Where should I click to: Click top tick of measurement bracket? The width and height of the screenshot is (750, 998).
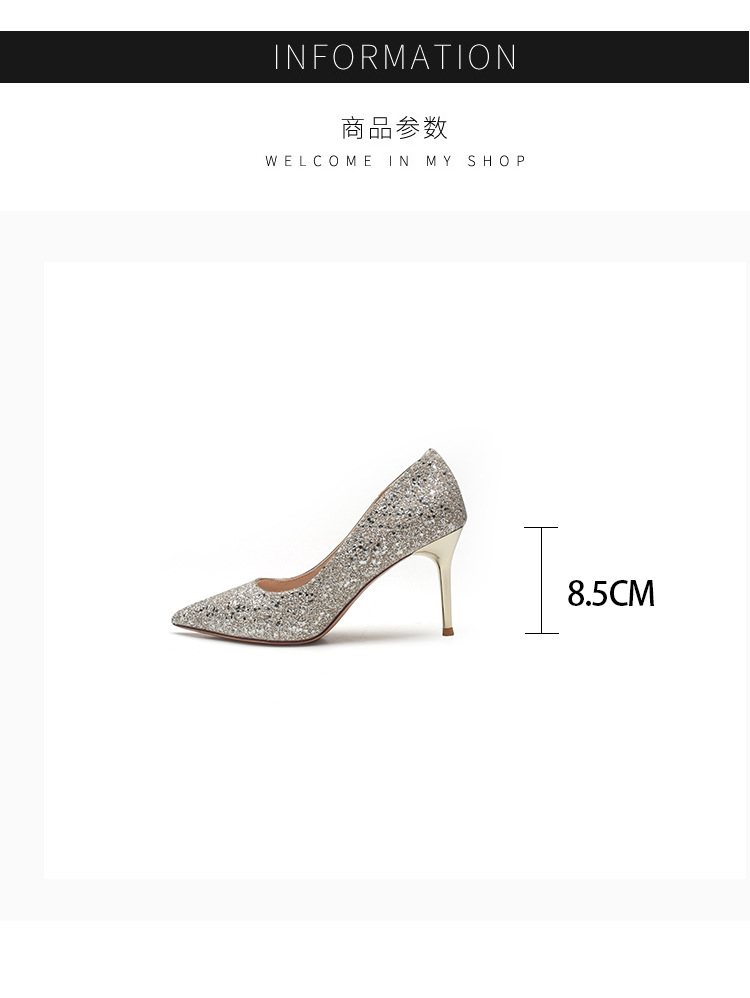pos(541,528)
